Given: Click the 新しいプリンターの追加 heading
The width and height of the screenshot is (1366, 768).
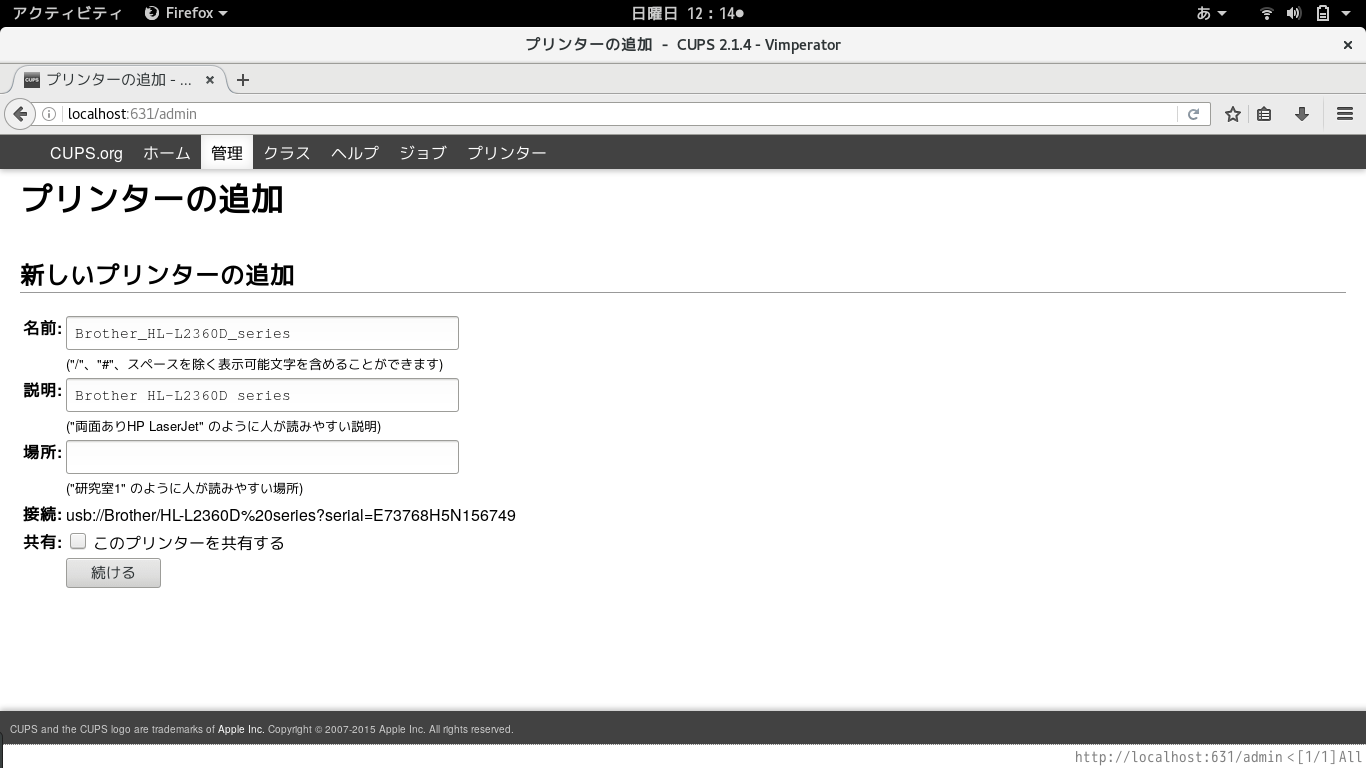Looking at the screenshot, I should point(157,275).
